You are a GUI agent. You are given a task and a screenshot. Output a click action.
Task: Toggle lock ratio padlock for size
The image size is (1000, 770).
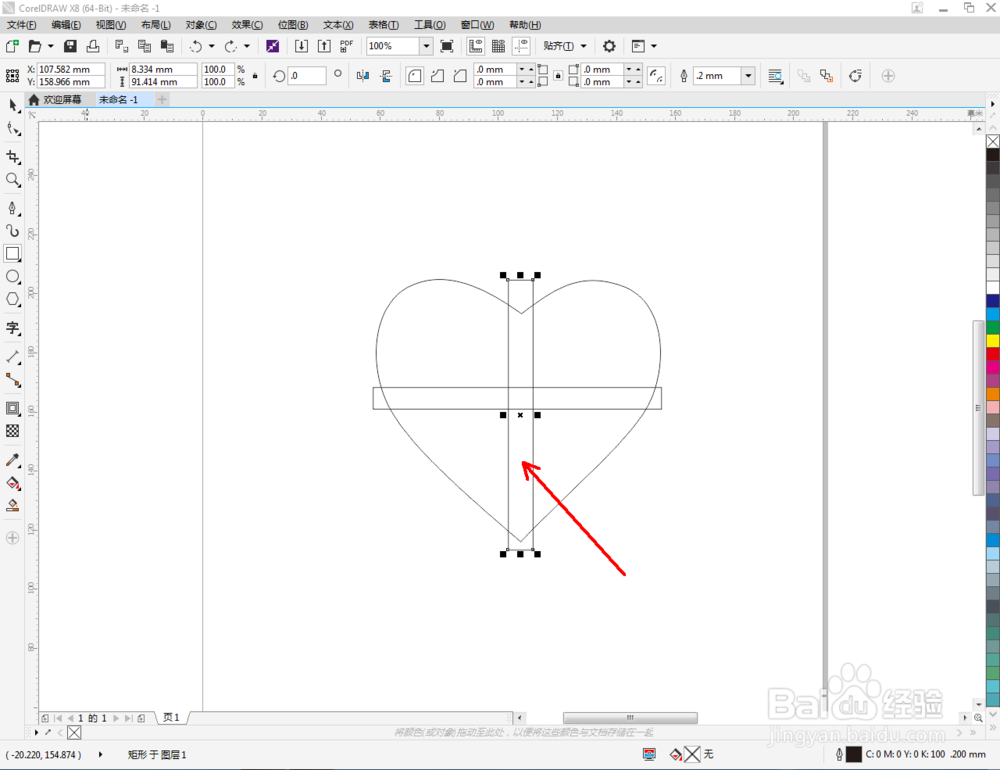pos(255,76)
